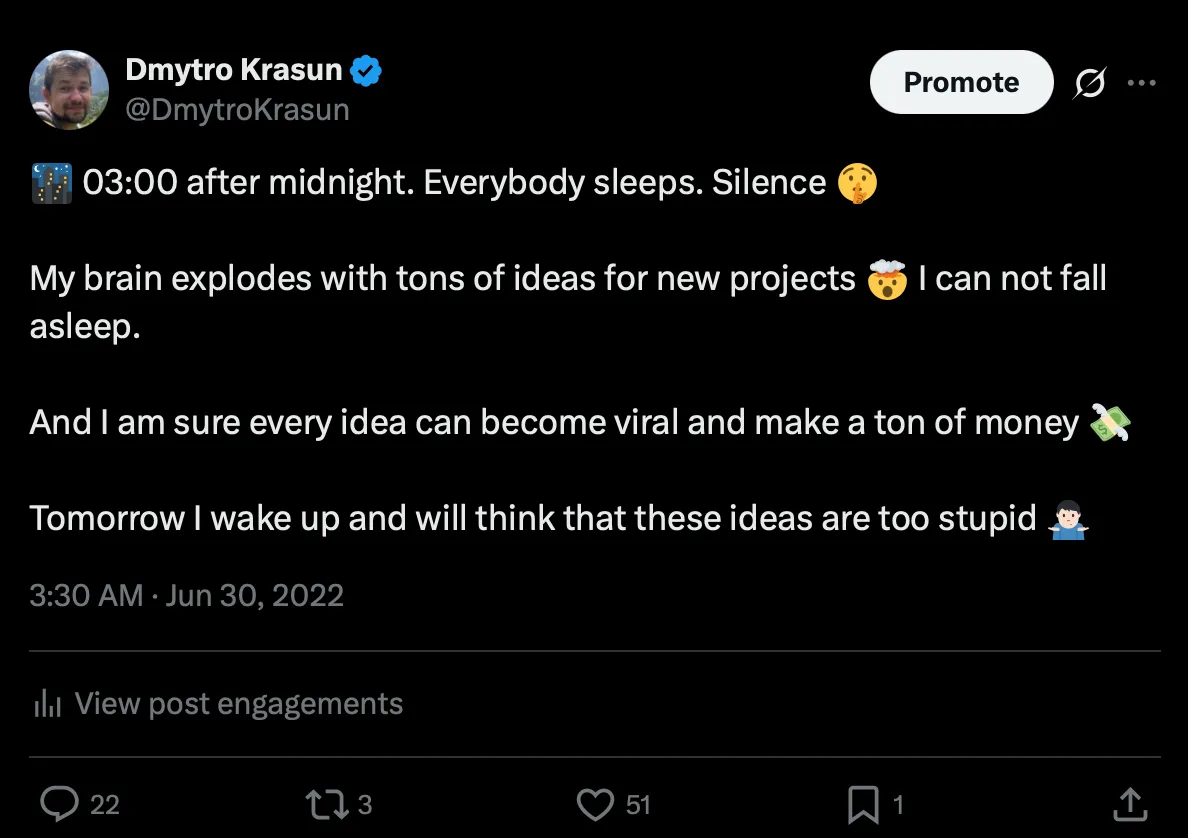Click the bar chart icon beside View post engagements
The image size is (1188, 838).
[x=47, y=703]
